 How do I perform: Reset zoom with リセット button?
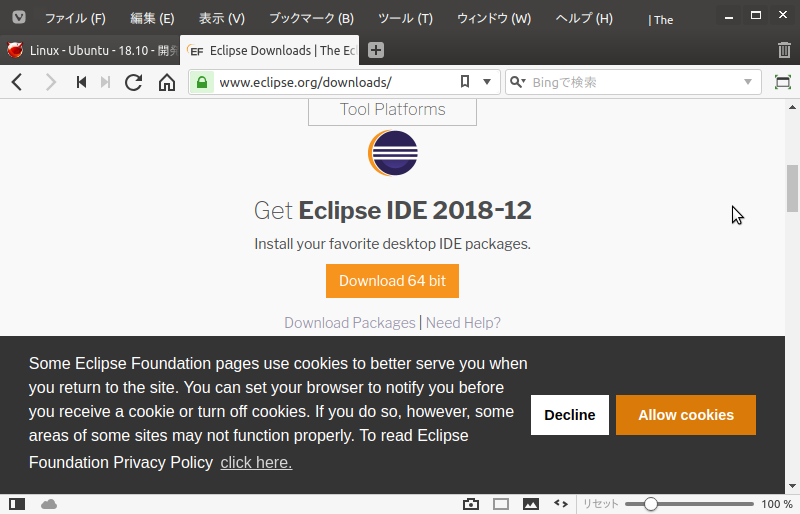tap(600, 504)
